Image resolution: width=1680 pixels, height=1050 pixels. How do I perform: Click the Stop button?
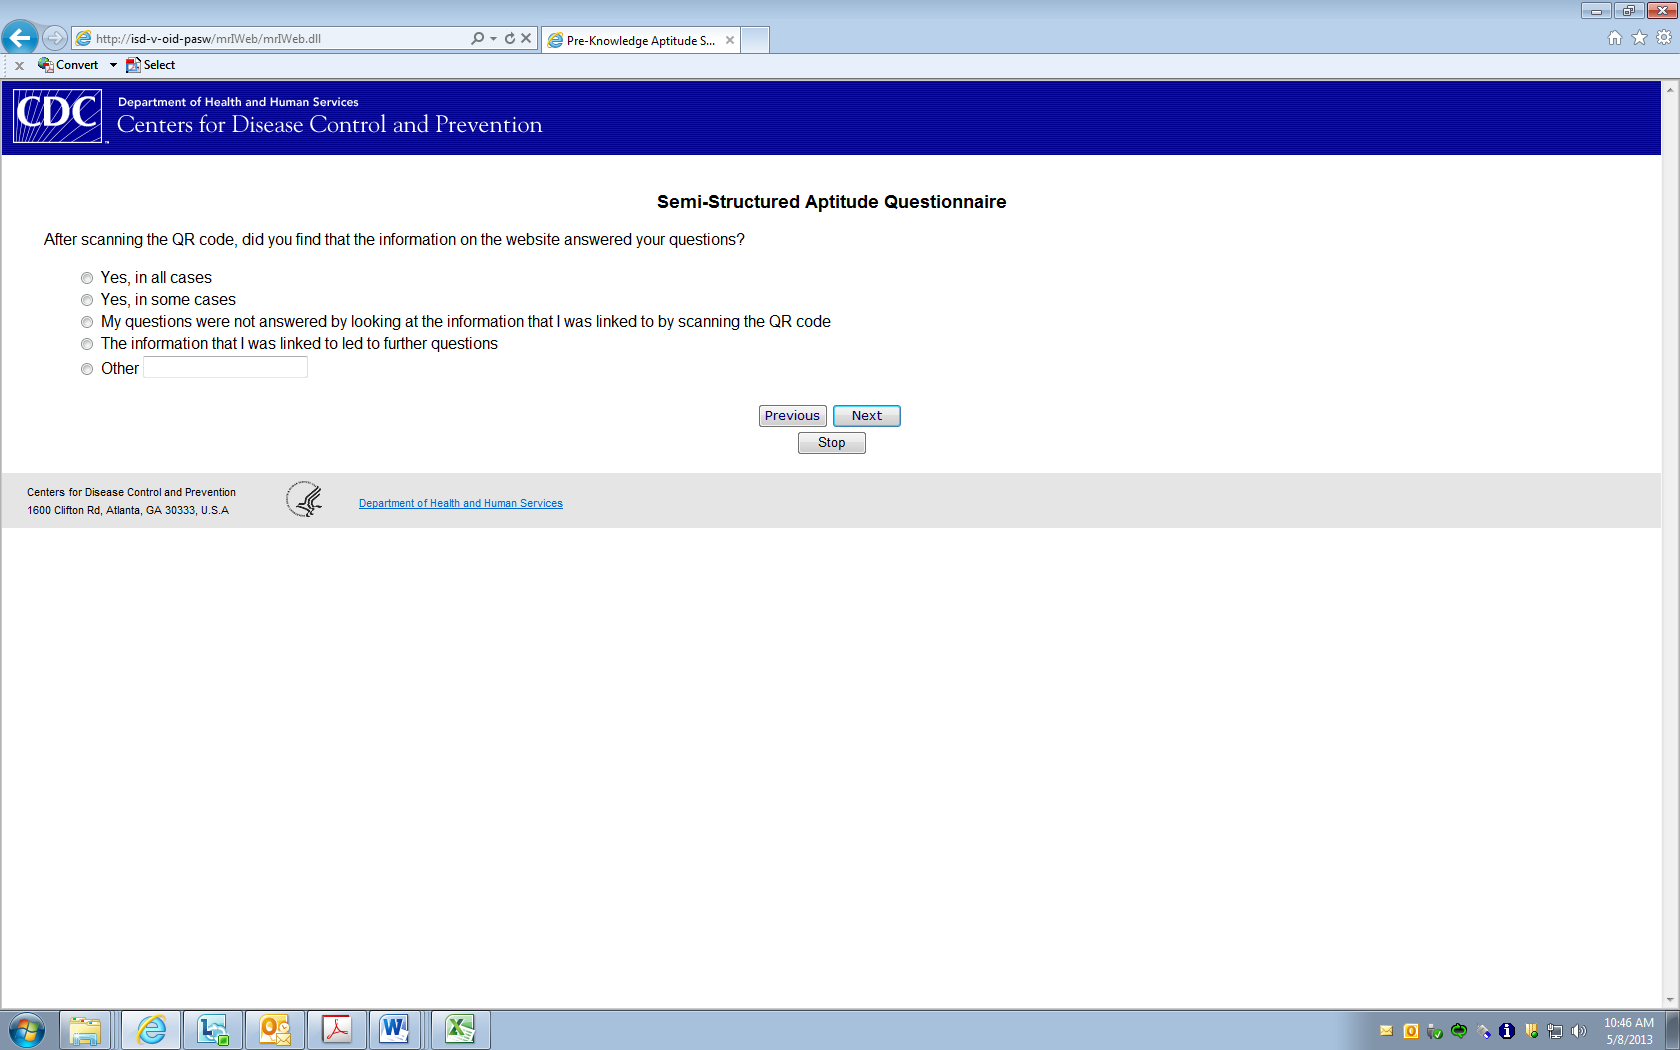[832, 443]
